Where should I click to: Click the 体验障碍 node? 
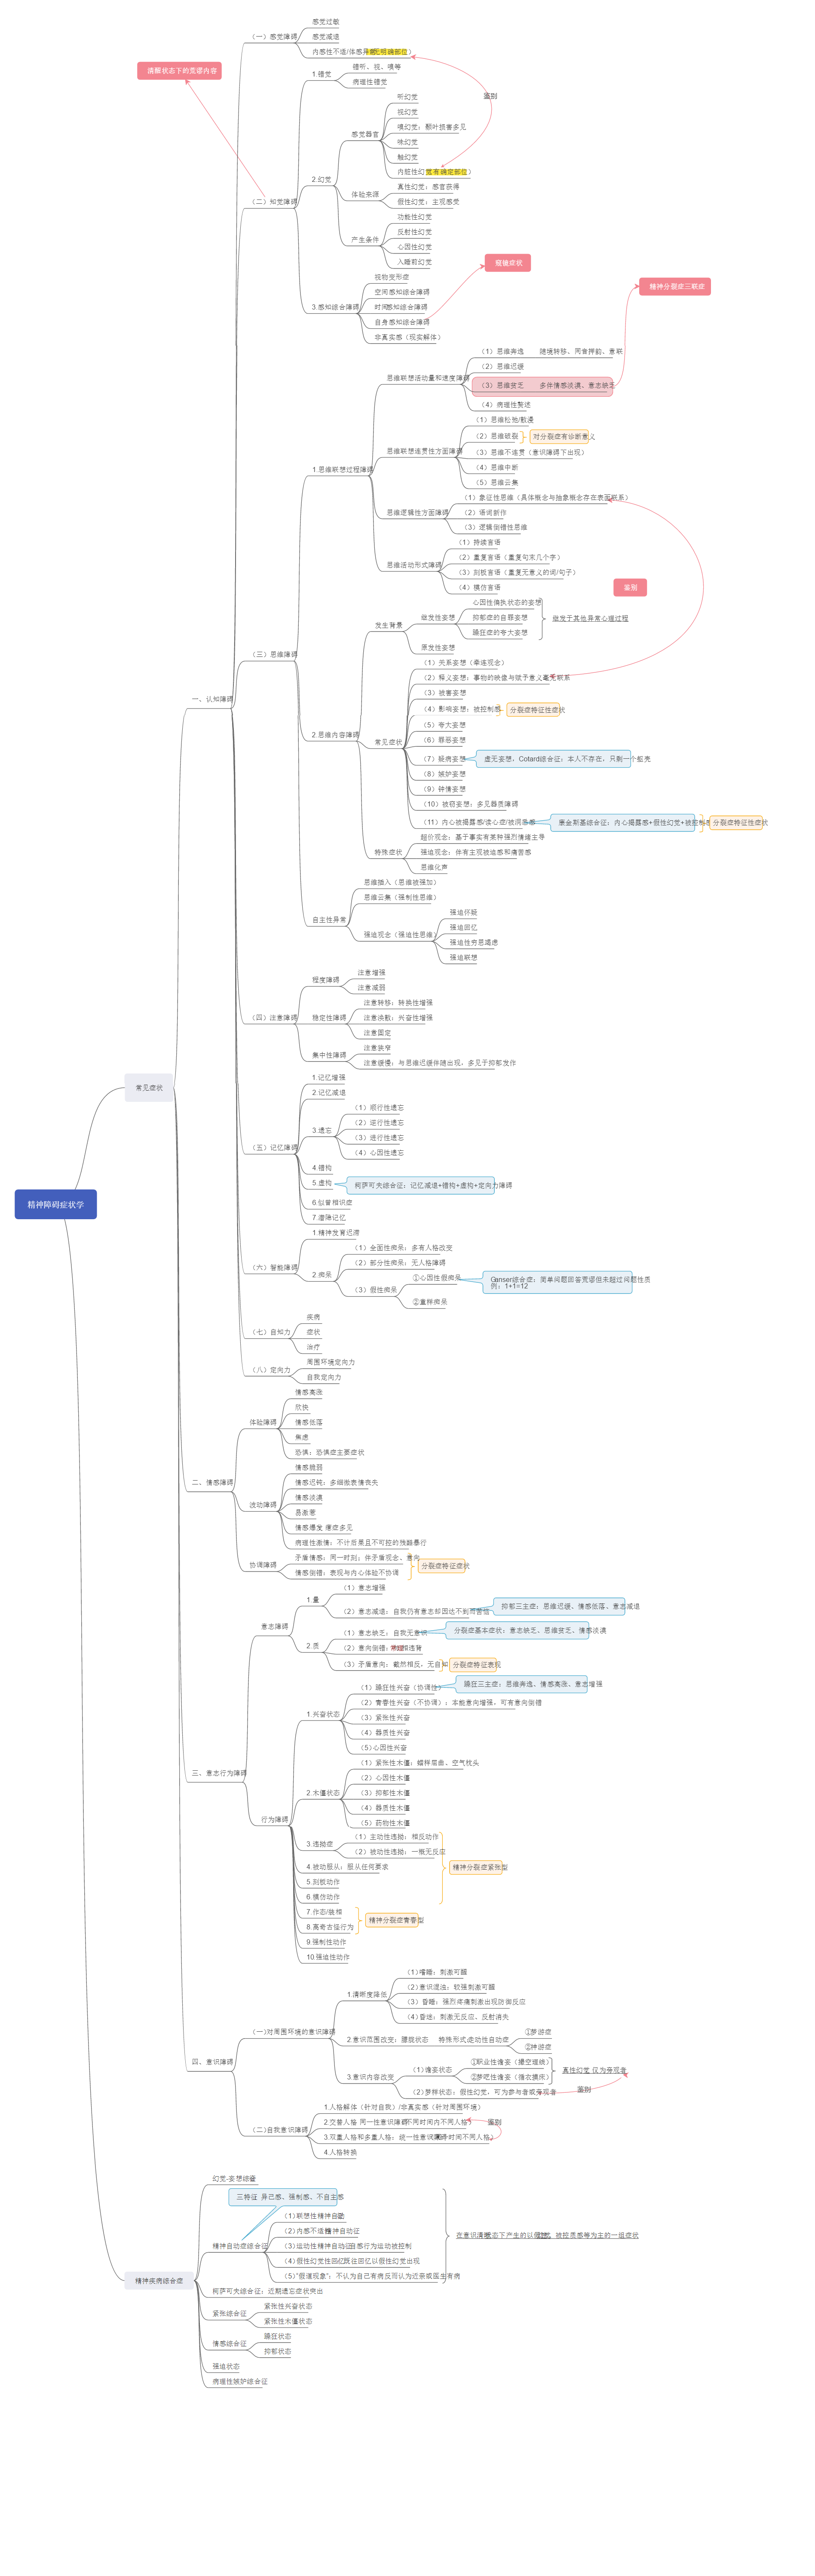click(x=263, y=1422)
